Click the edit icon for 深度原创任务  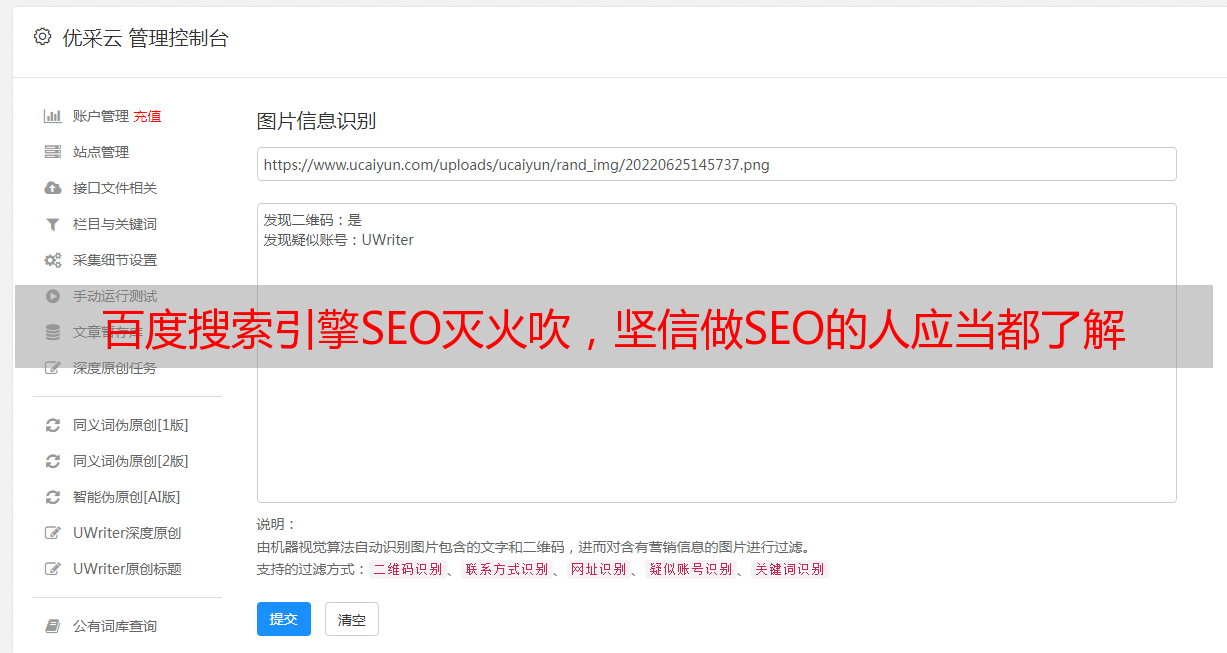53,368
